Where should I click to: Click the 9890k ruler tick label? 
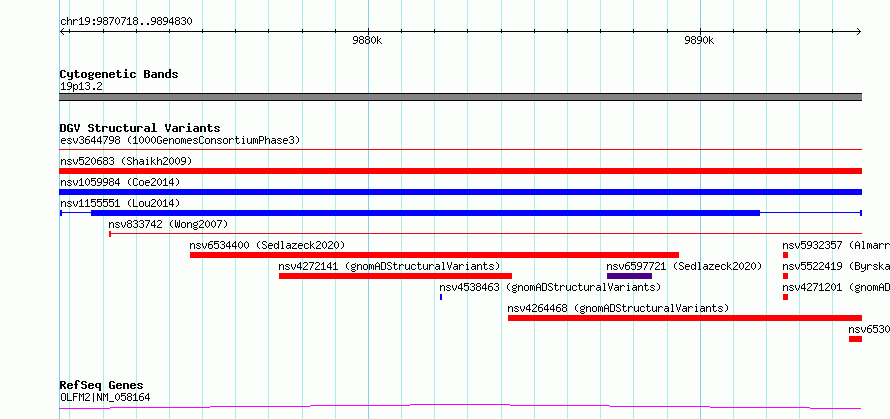coord(699,40)
